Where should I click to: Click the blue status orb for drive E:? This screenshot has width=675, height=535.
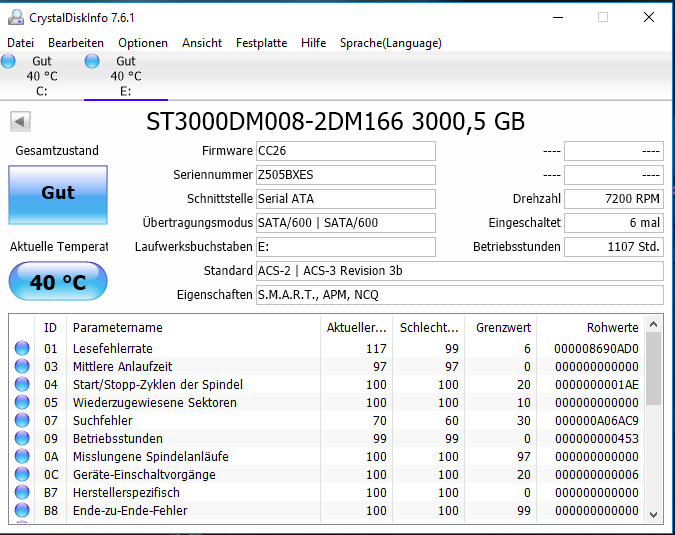click(x=92, y=61)
